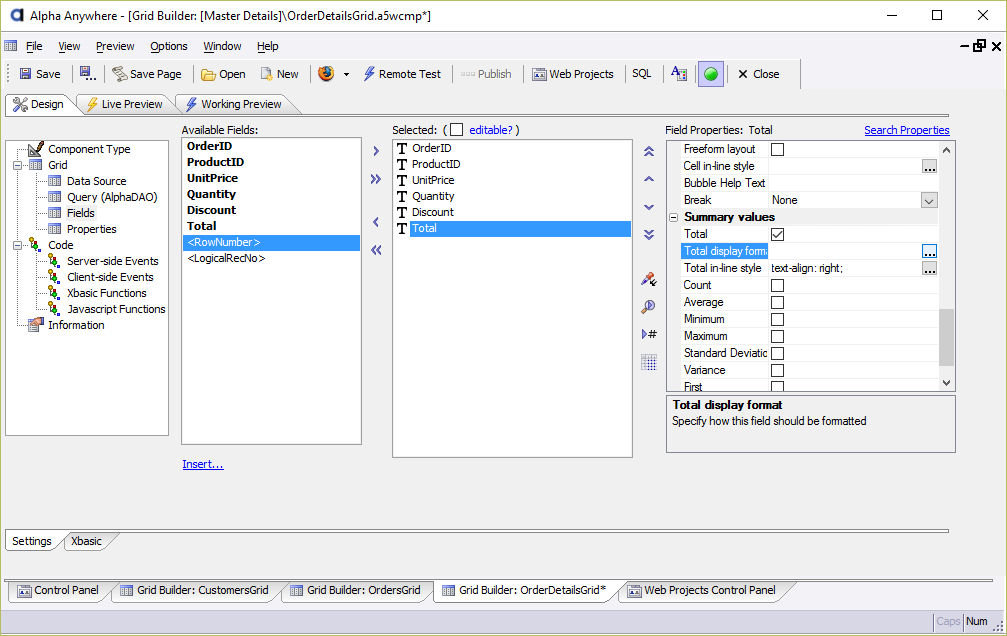Click the green circle status icon
This screenshot has width=1007, height=636.
click(x=711, y=74)
